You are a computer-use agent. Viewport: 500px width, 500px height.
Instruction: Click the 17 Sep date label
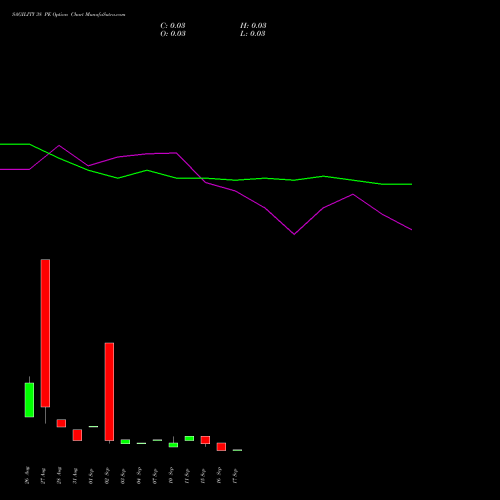(x=235, y=476)
